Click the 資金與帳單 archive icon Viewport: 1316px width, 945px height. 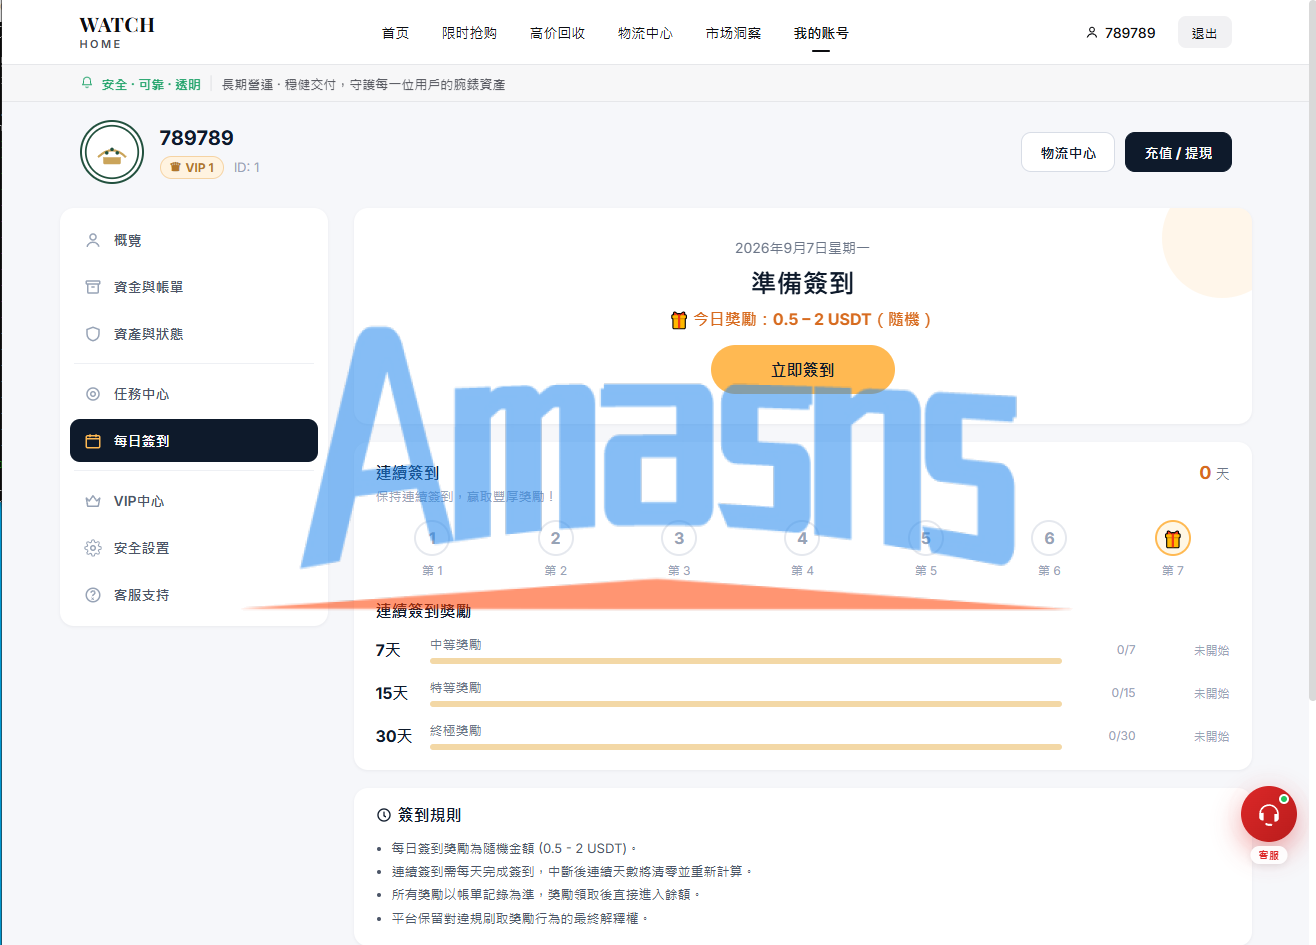tap(93, 287)
